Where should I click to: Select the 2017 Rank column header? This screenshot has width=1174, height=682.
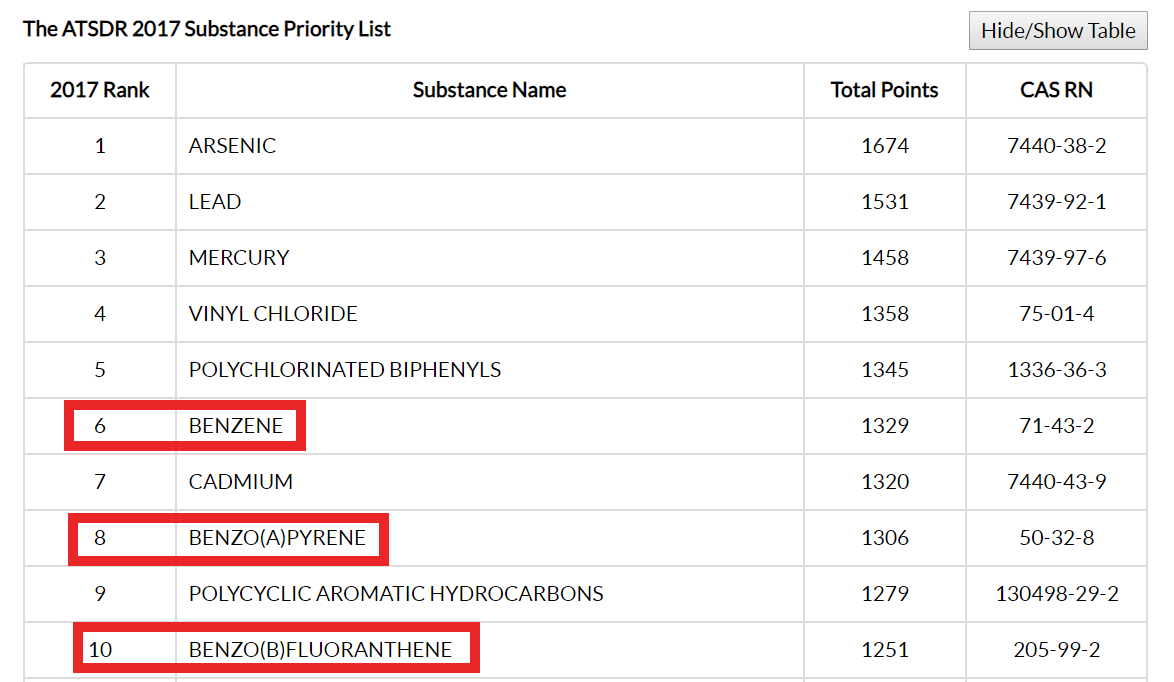(100, 90)
